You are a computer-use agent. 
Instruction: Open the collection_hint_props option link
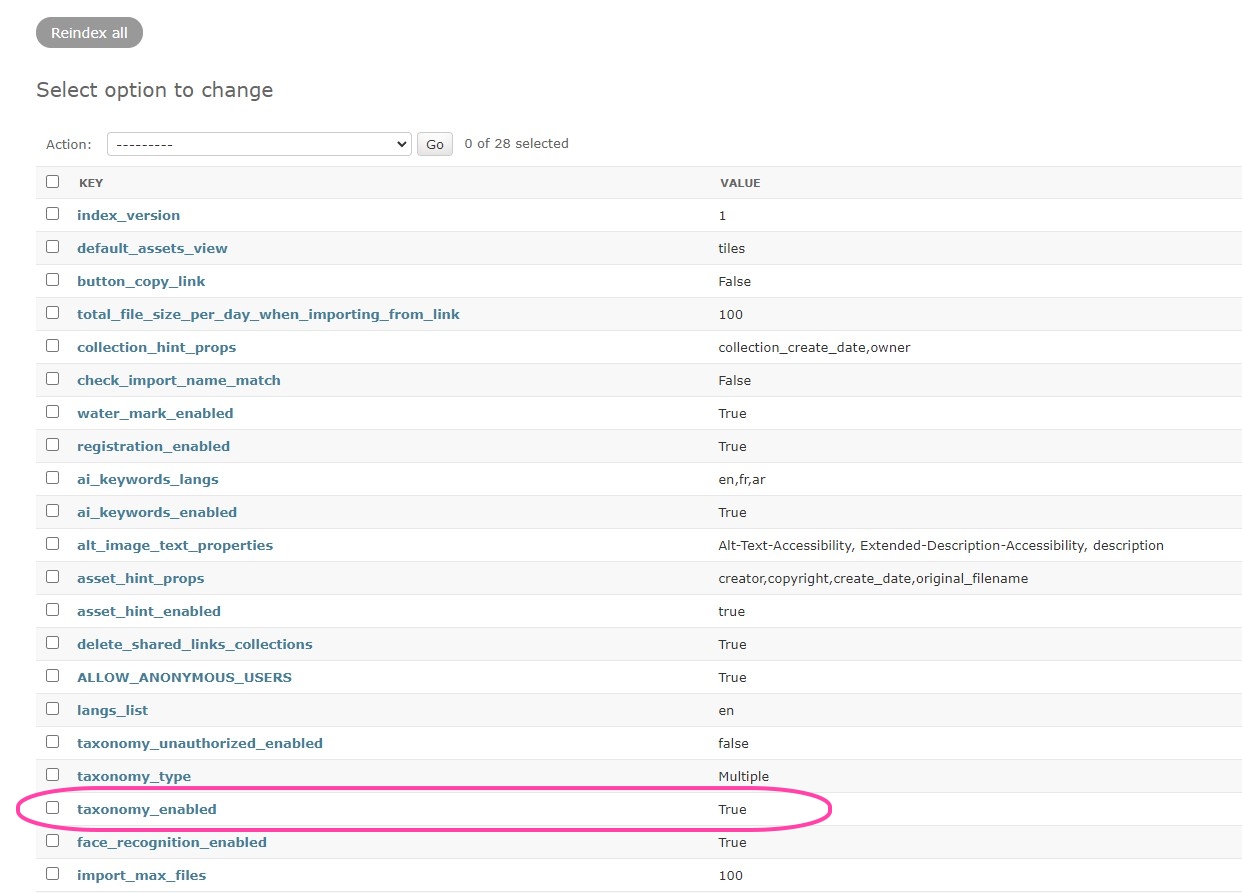[156, 347]
